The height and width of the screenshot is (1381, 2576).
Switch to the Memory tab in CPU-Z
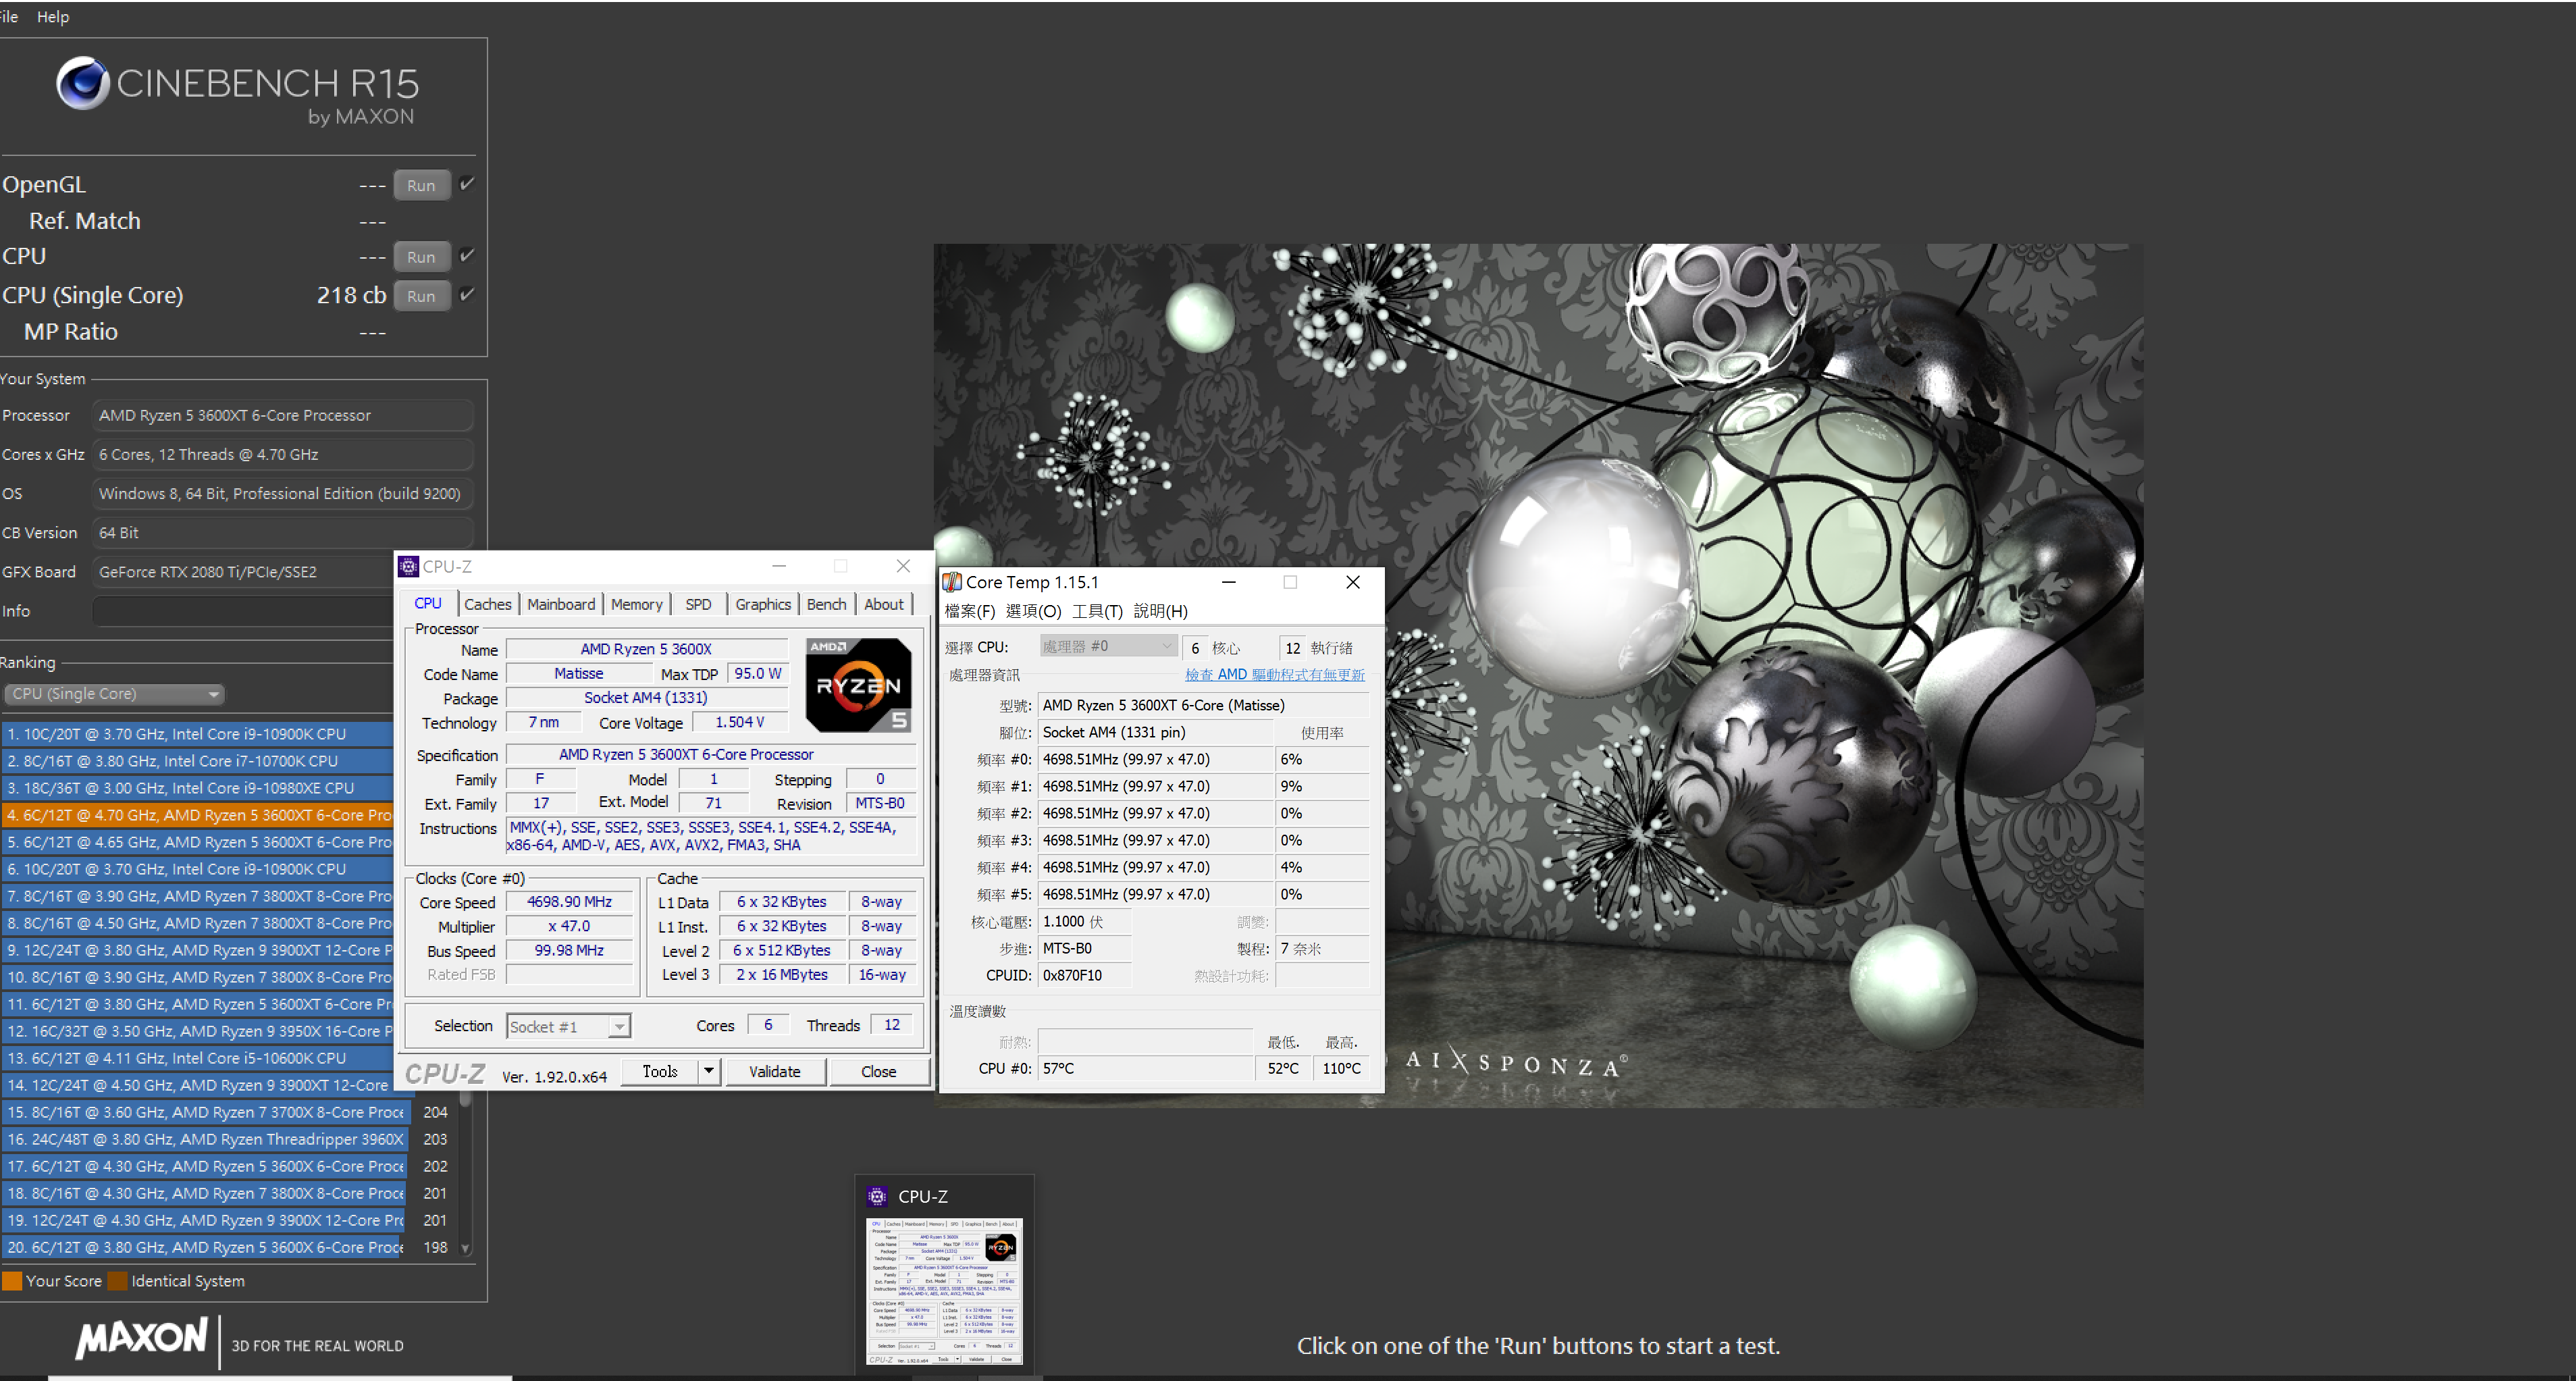pyautogui.click(x=636, y=604)
